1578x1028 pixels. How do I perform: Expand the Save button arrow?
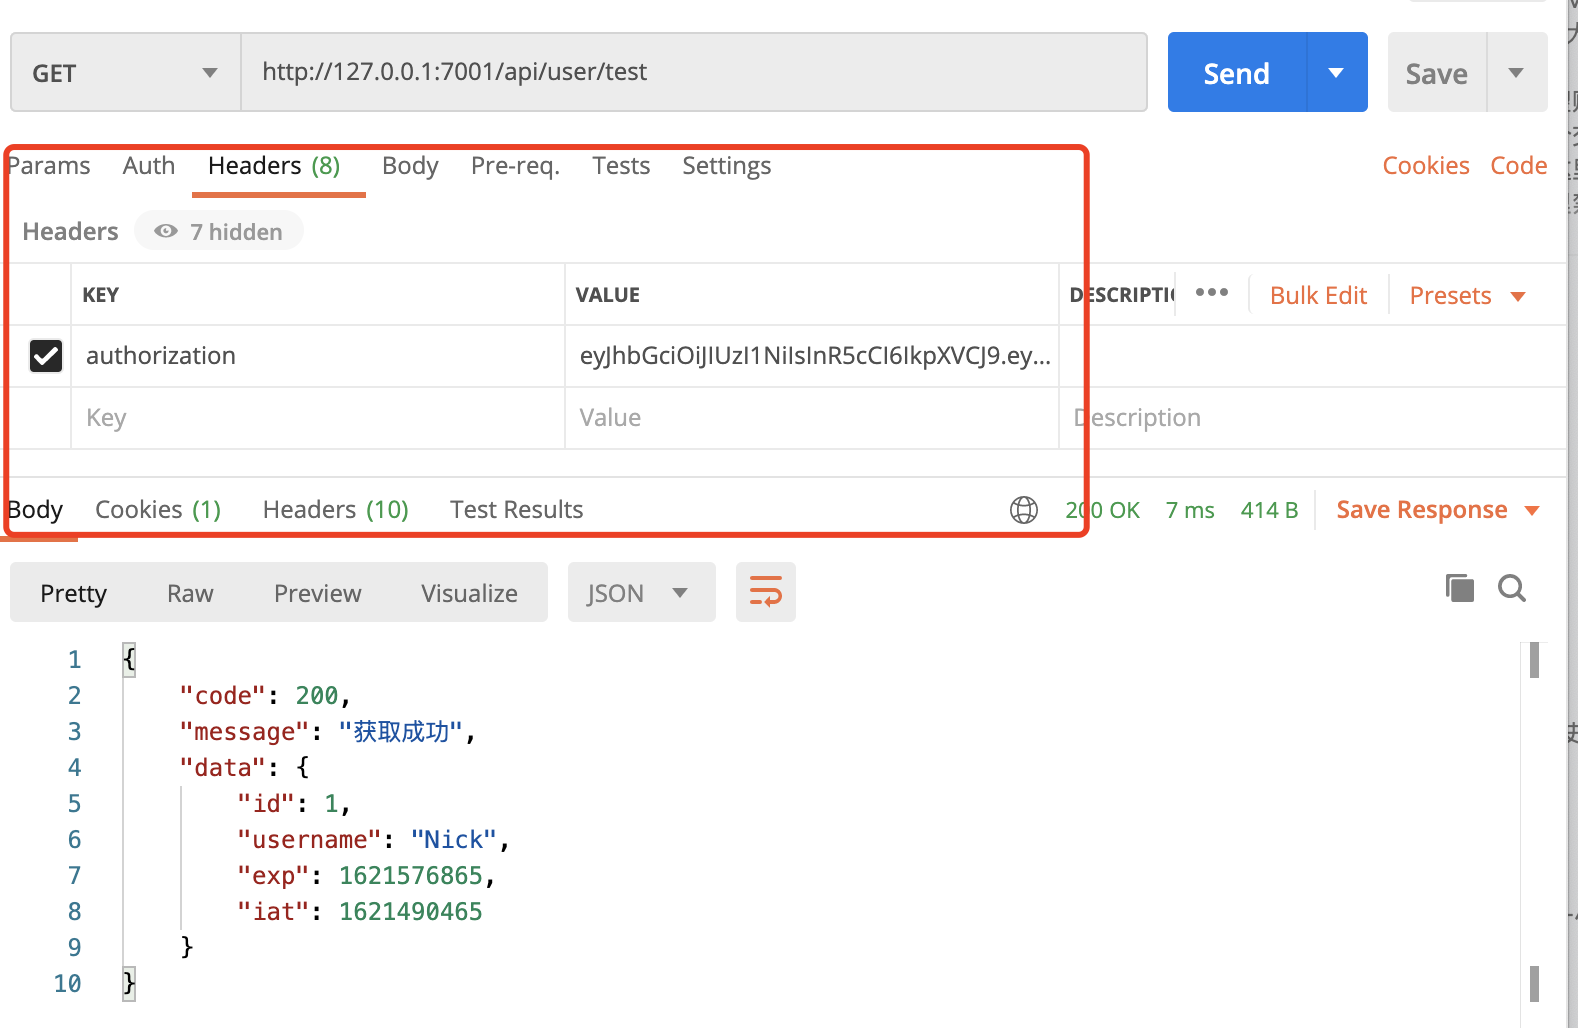click(x=1516, y=72)
